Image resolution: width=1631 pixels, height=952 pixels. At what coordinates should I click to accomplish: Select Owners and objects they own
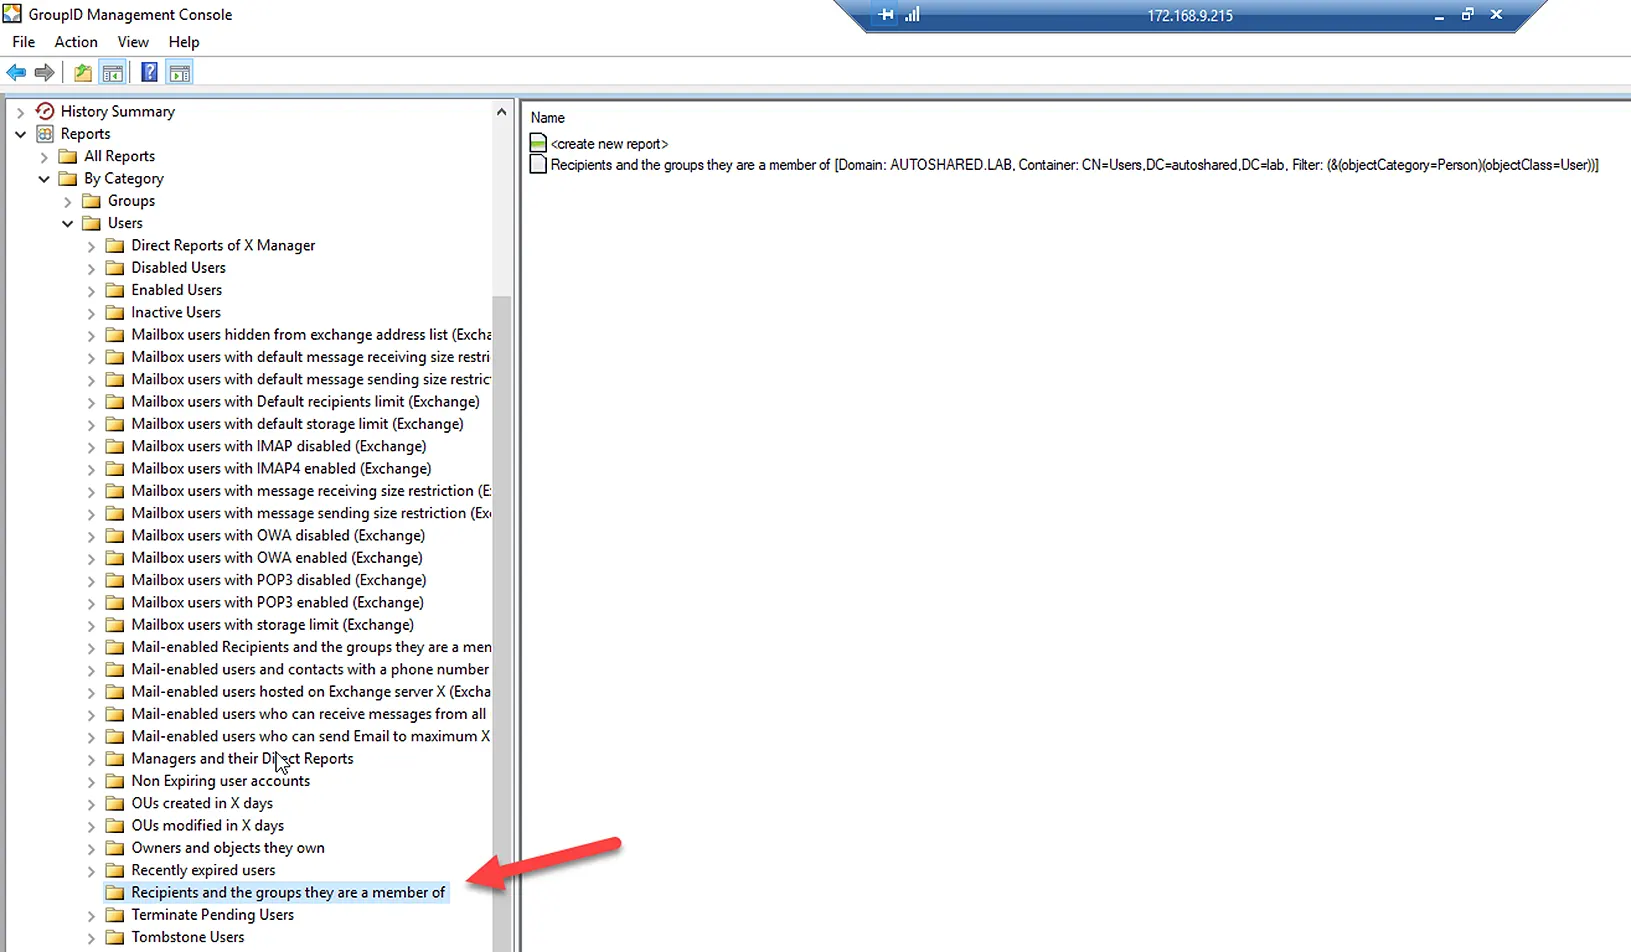point(228,848)
